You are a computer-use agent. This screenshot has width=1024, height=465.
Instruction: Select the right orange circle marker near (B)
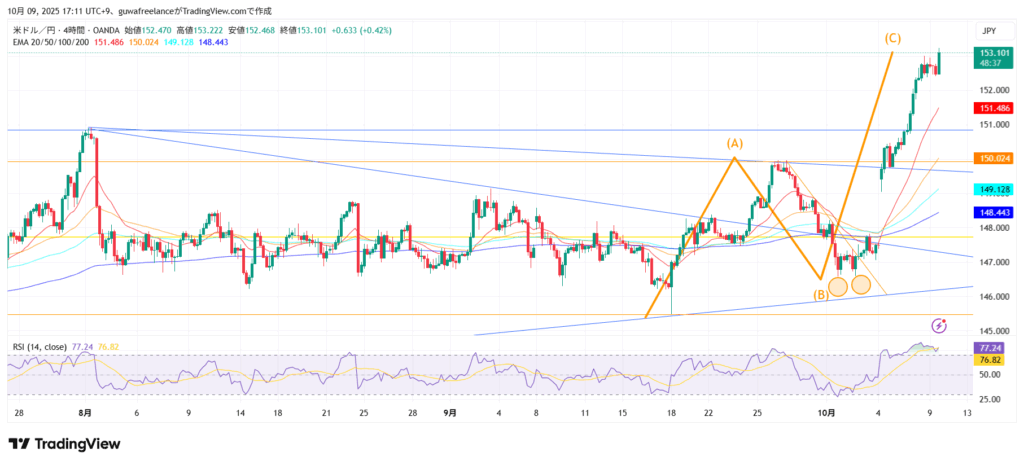pos(860,285)
